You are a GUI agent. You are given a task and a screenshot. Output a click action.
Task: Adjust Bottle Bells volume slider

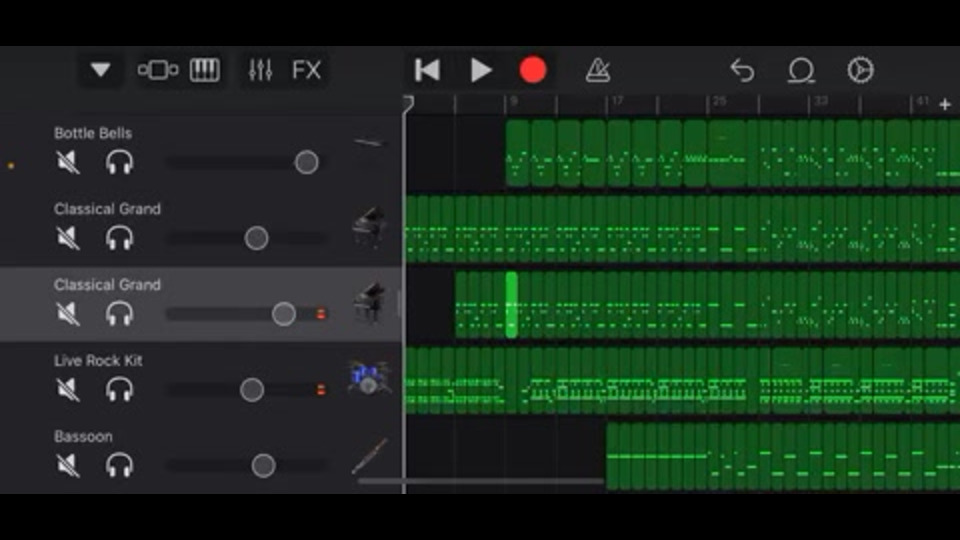[306, 162]
